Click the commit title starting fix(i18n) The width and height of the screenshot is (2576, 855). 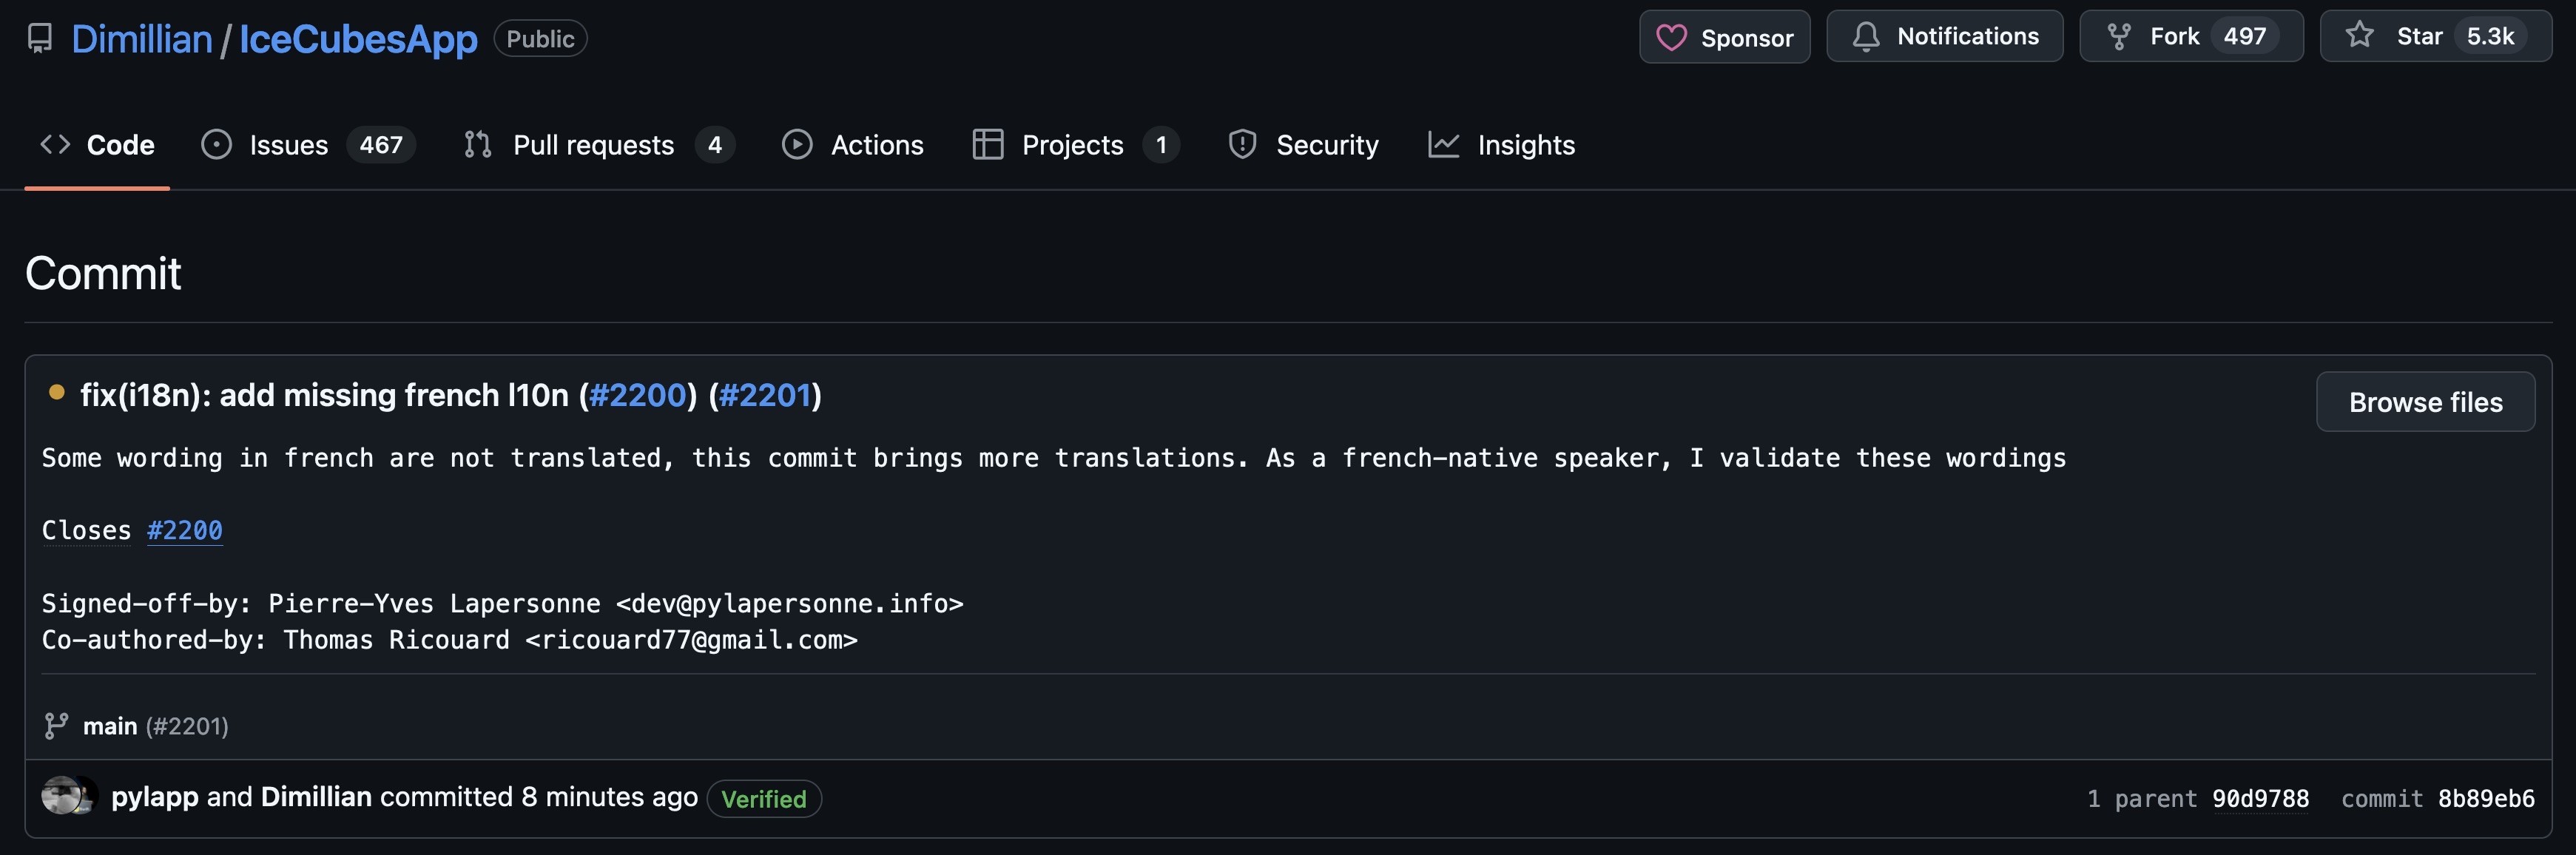tap(451, 396)
